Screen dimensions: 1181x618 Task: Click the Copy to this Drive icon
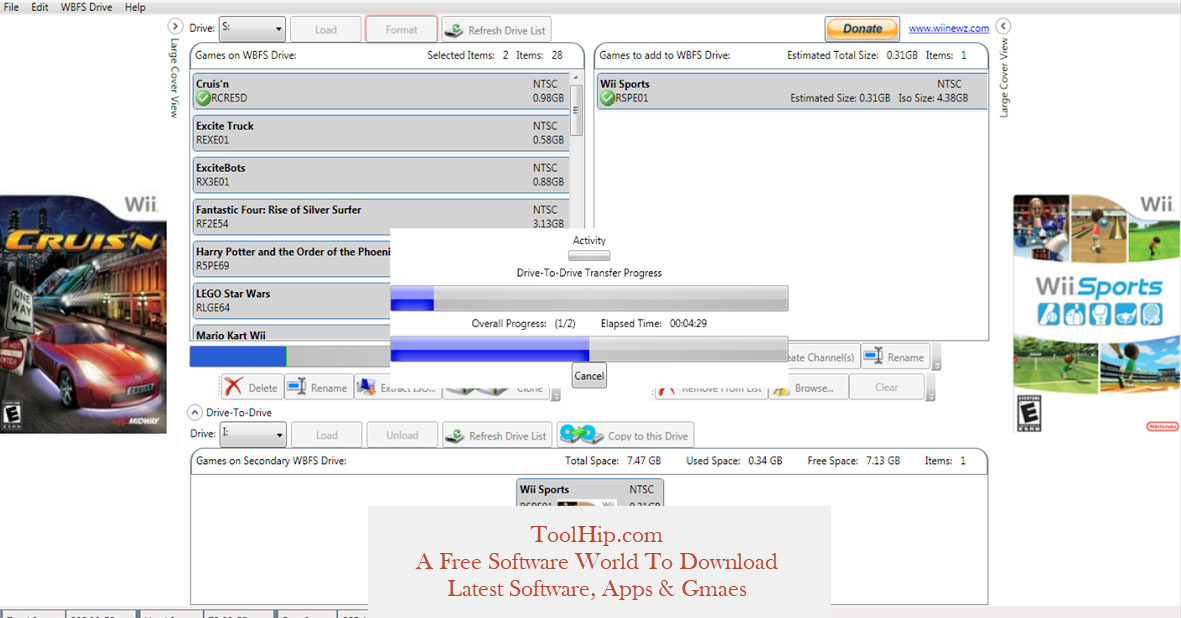[581, 435]
